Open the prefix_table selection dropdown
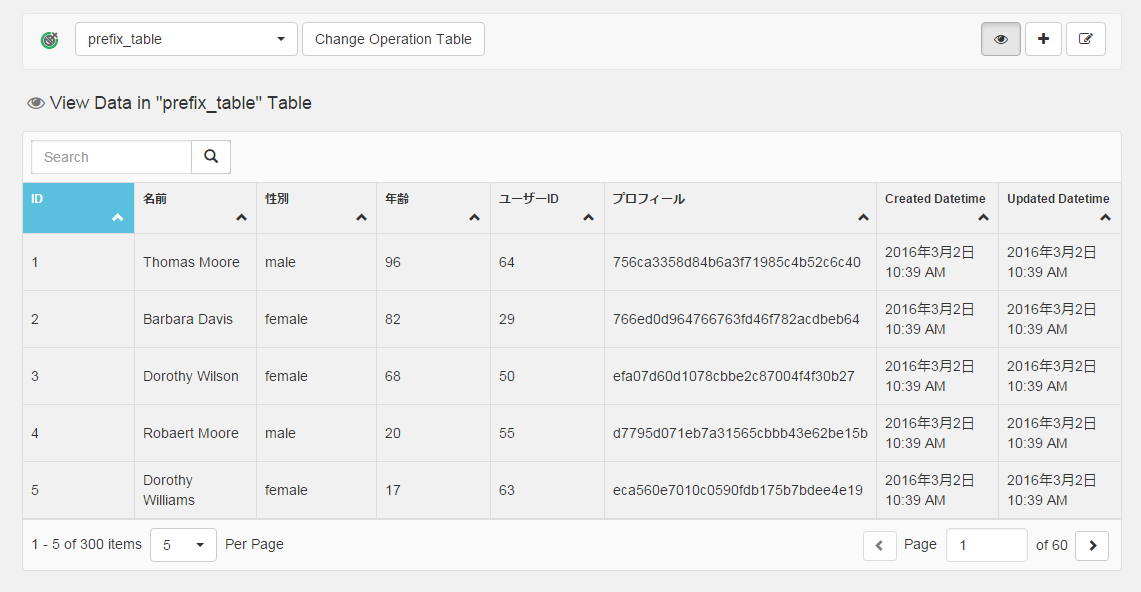This screenshot has height=592, width=1141. (x=186, y=40)
